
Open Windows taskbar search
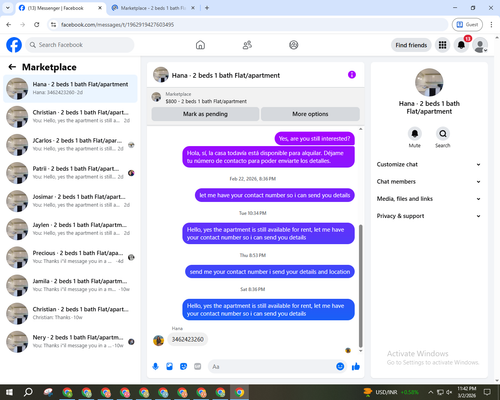(28, 392)
